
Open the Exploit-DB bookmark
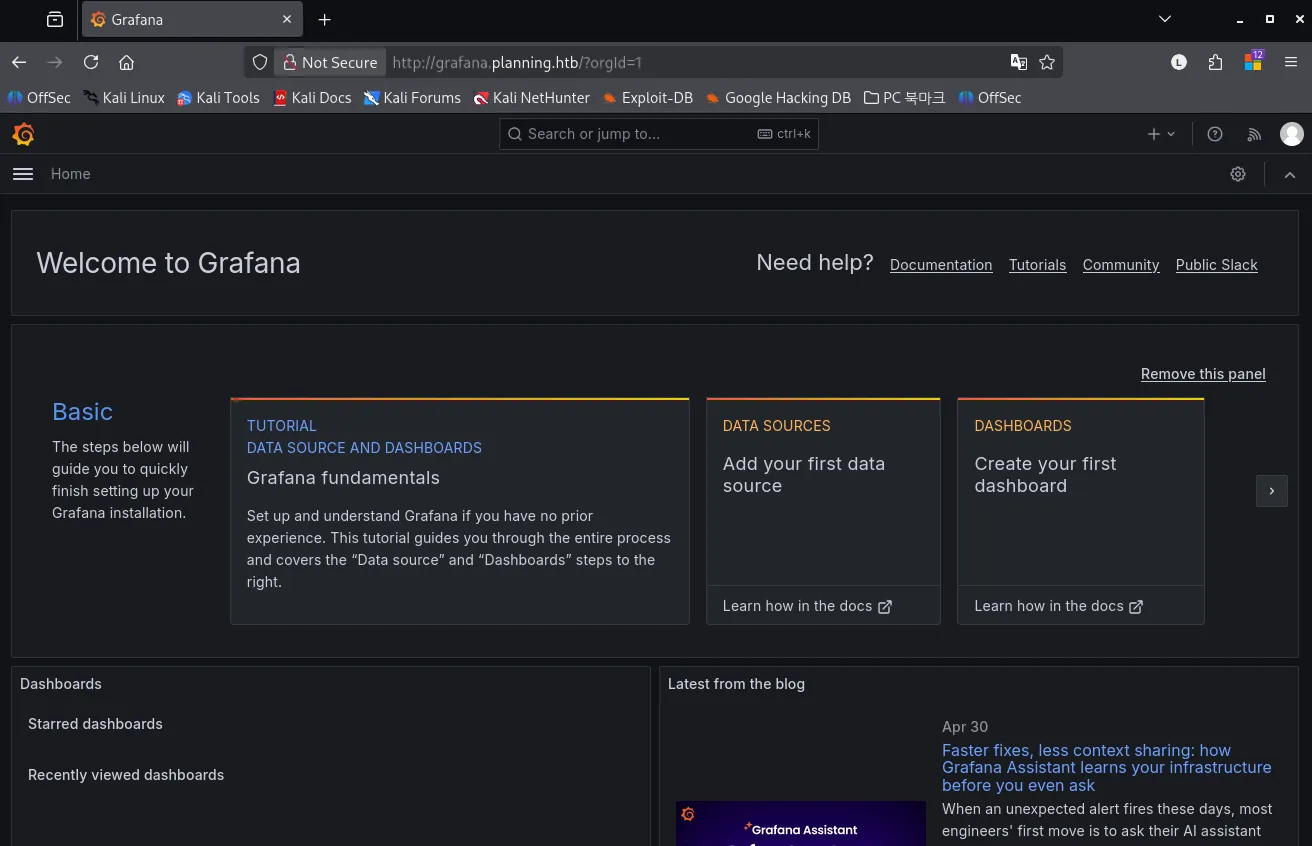648,98
